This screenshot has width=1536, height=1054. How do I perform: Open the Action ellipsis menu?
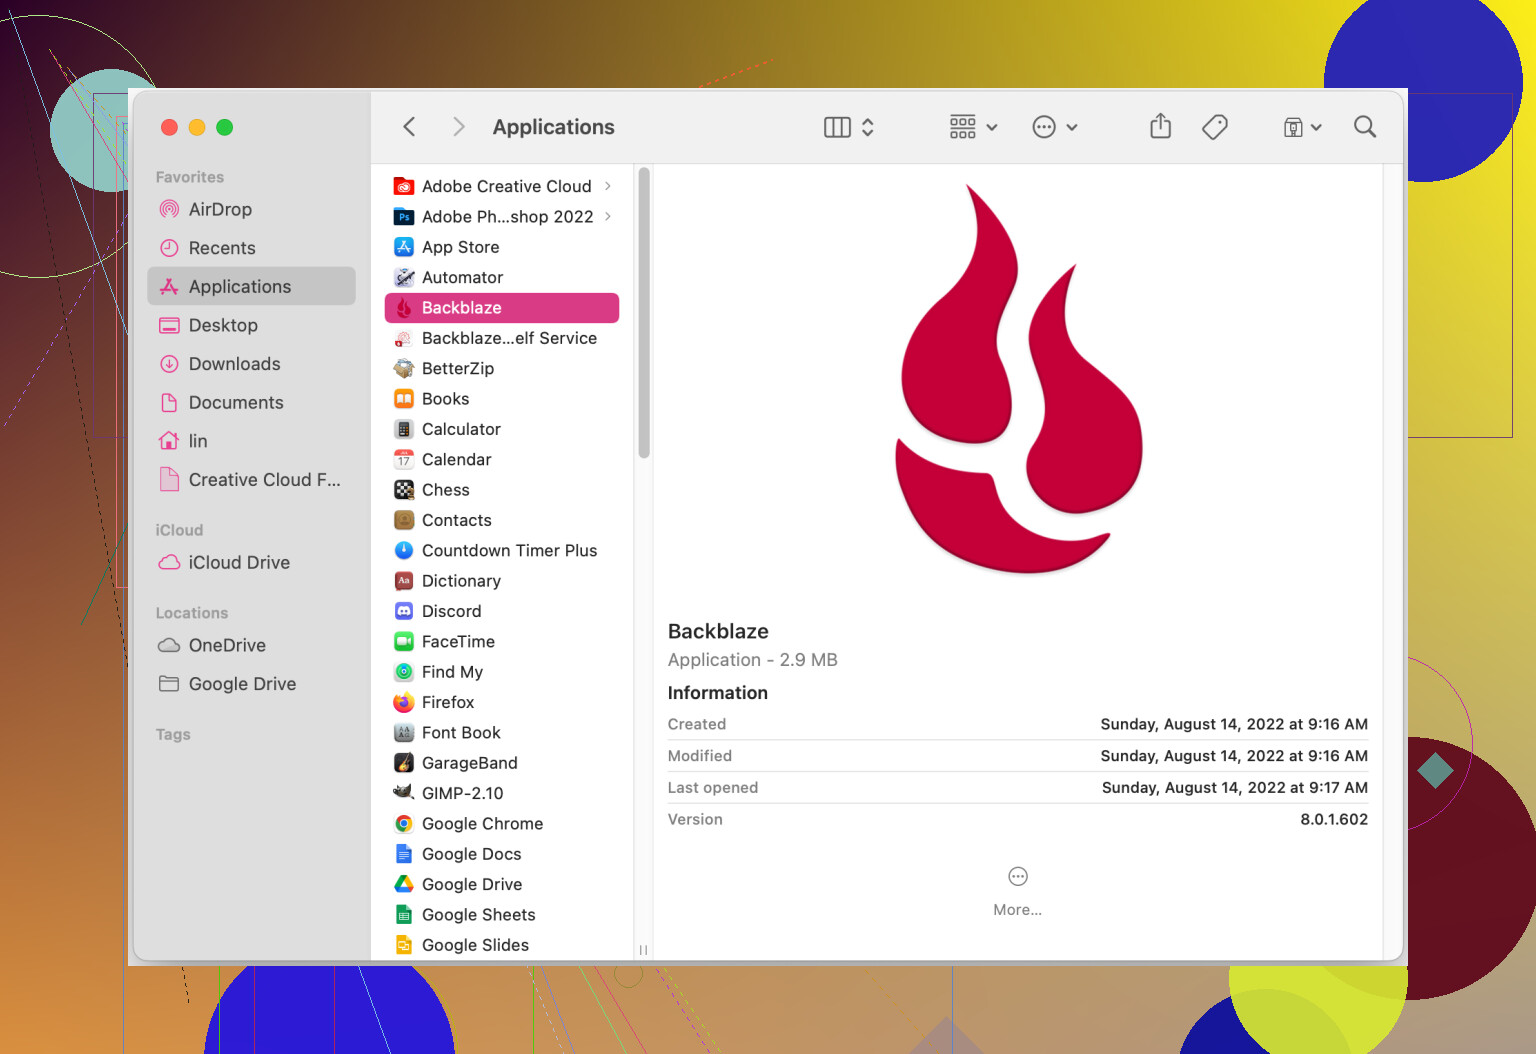point(1054,127)
